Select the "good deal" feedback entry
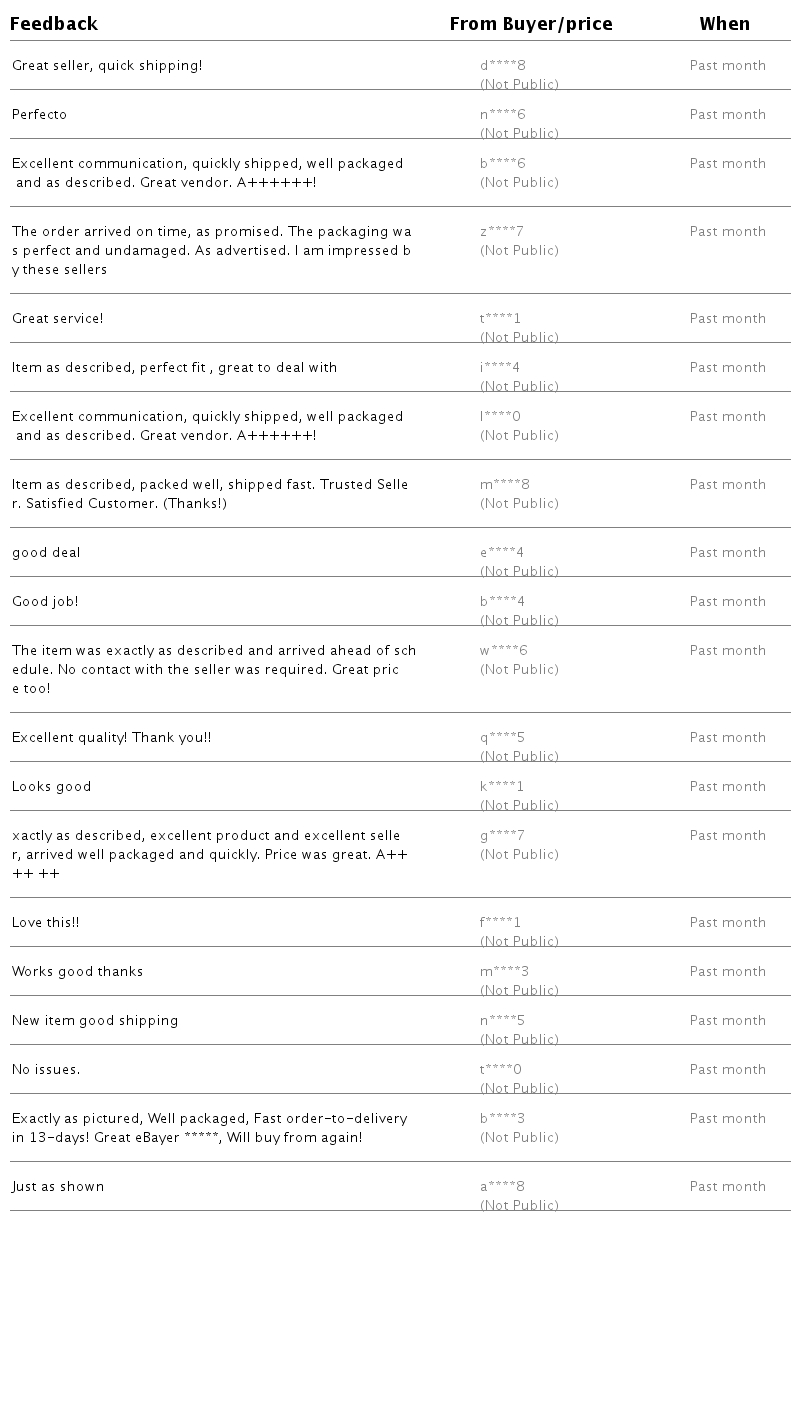Screen dimensions: 800x1424 click(x=46, y=553)
